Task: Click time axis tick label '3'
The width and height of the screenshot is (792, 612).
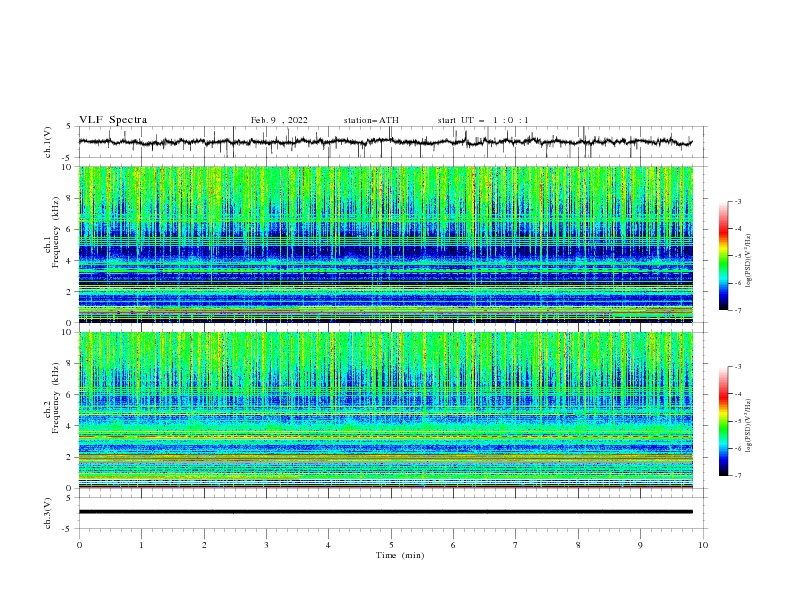Action: click(x=266, y=545)
